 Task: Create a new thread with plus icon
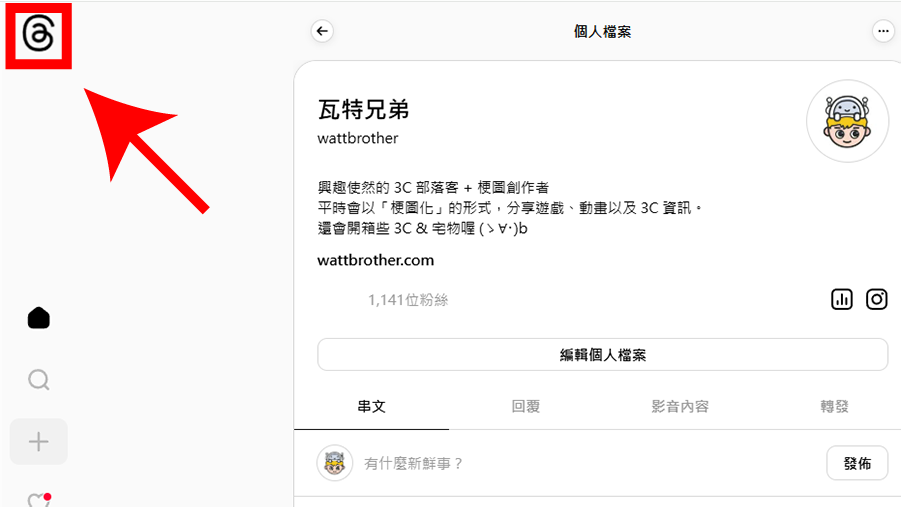39,441
